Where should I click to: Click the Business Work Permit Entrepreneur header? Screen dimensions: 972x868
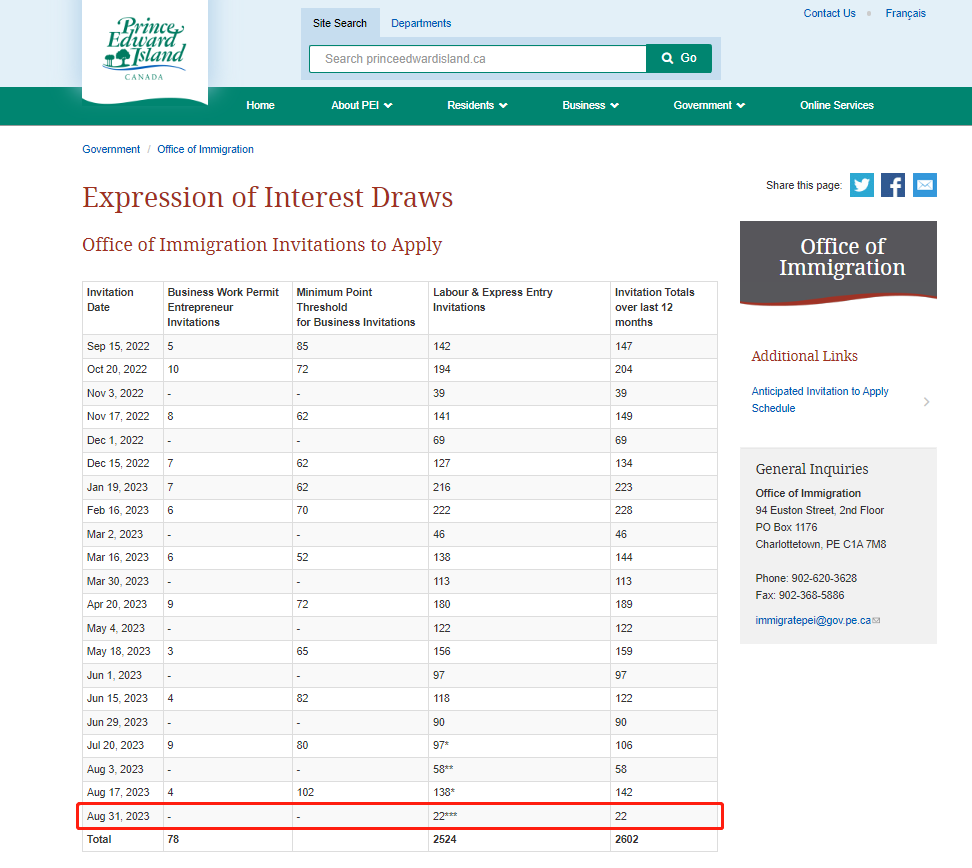coord(228,308)
